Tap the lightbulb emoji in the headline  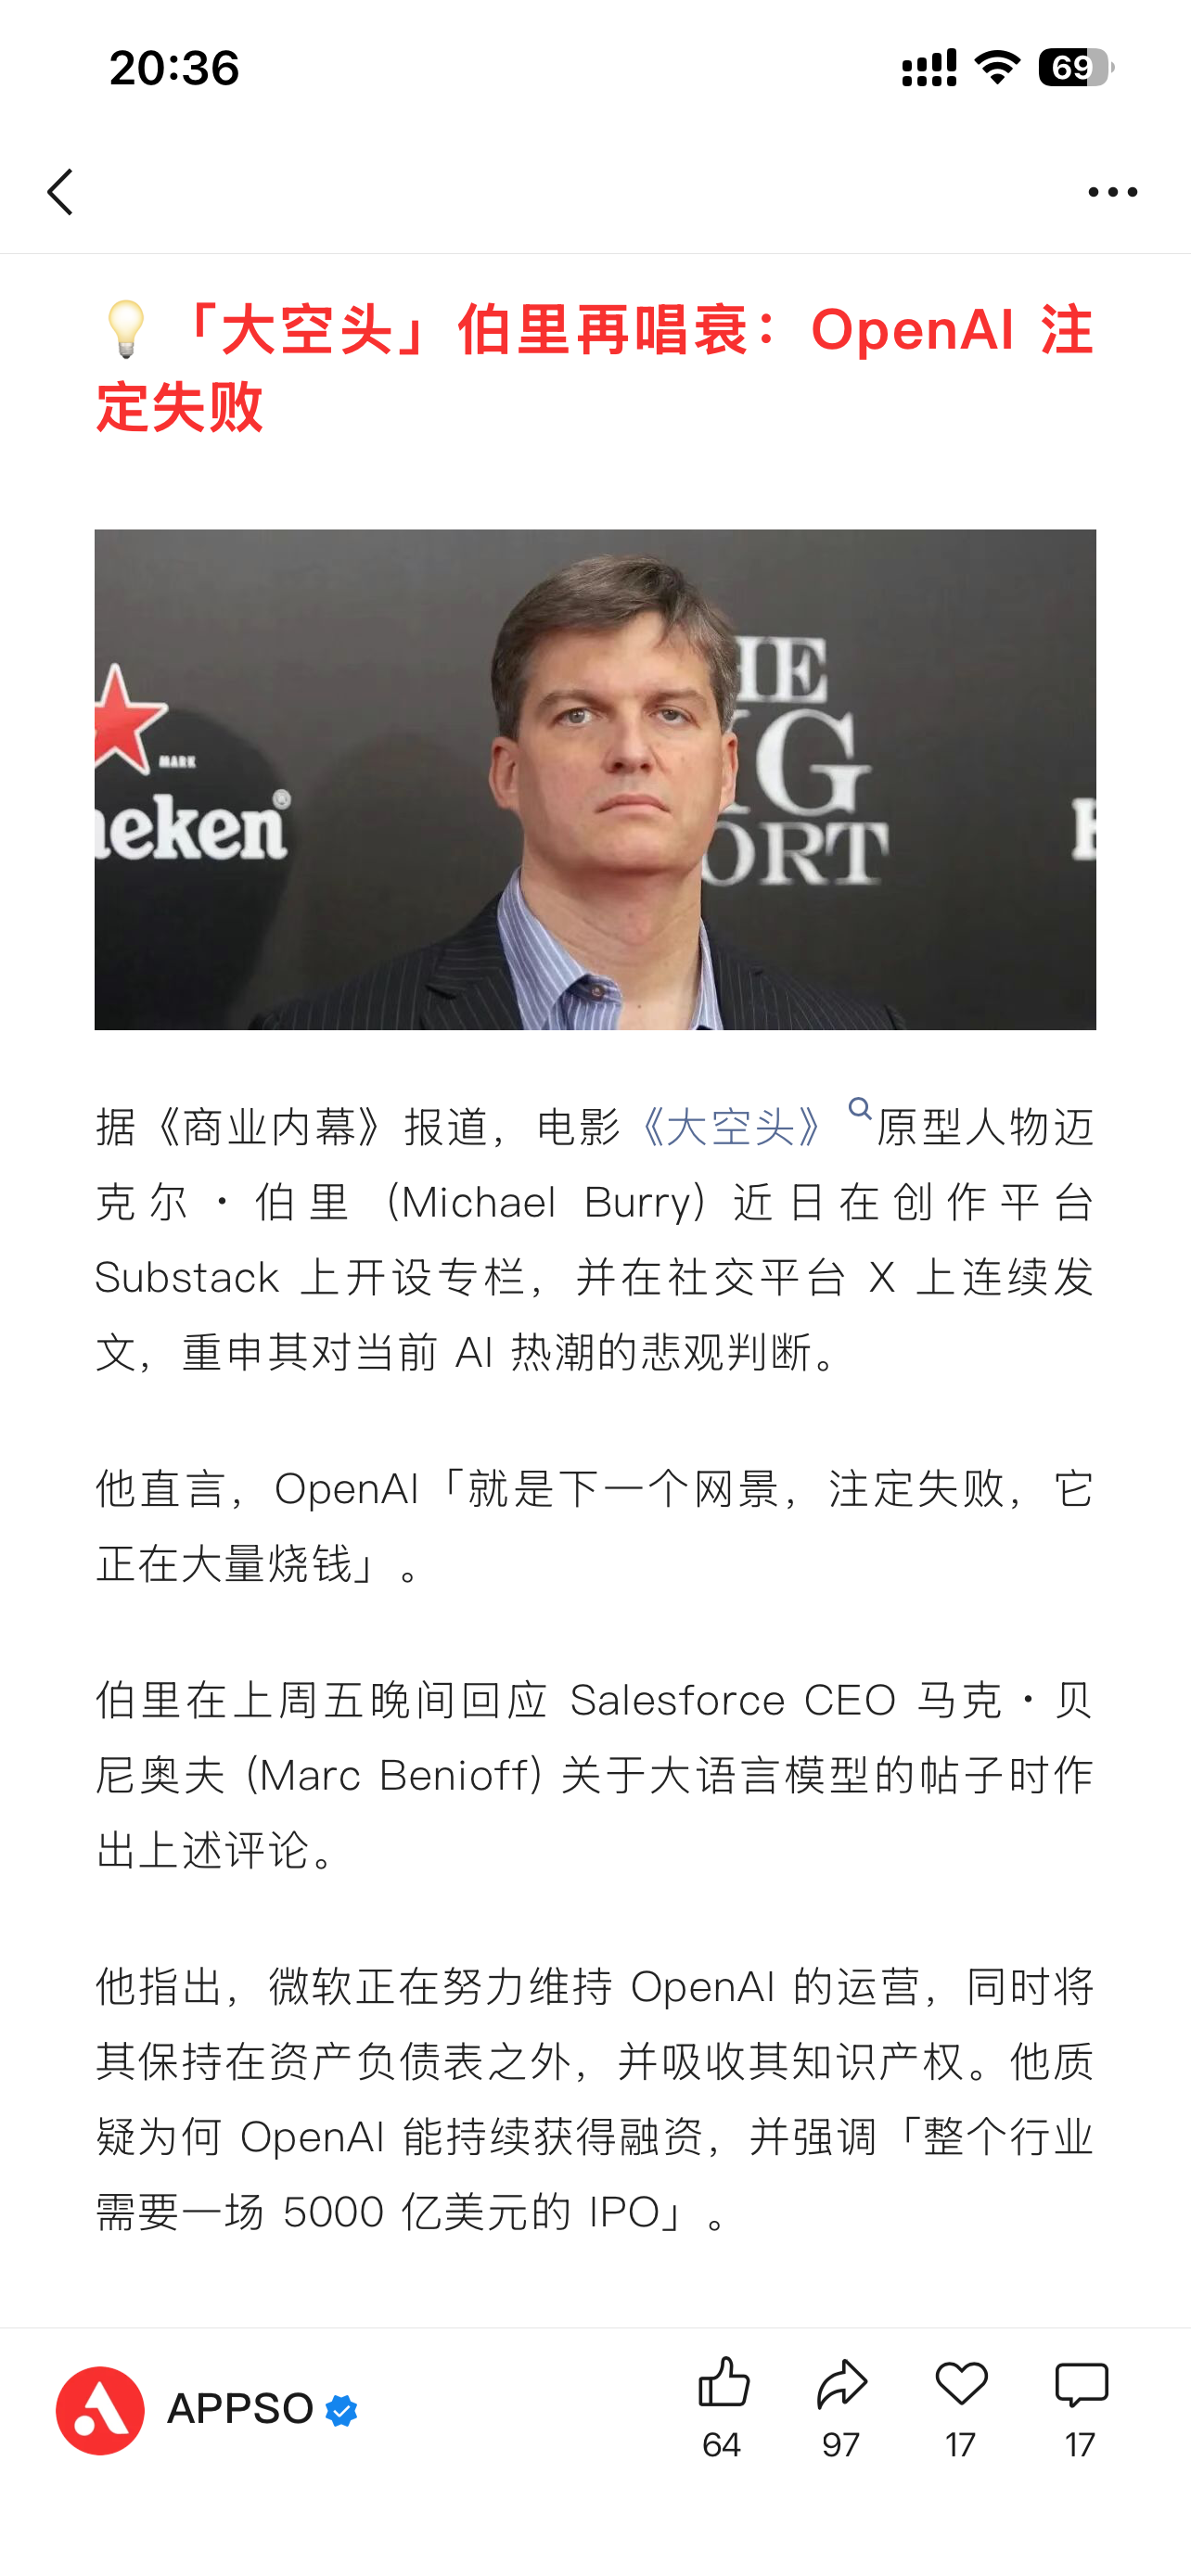pos(126,329)
